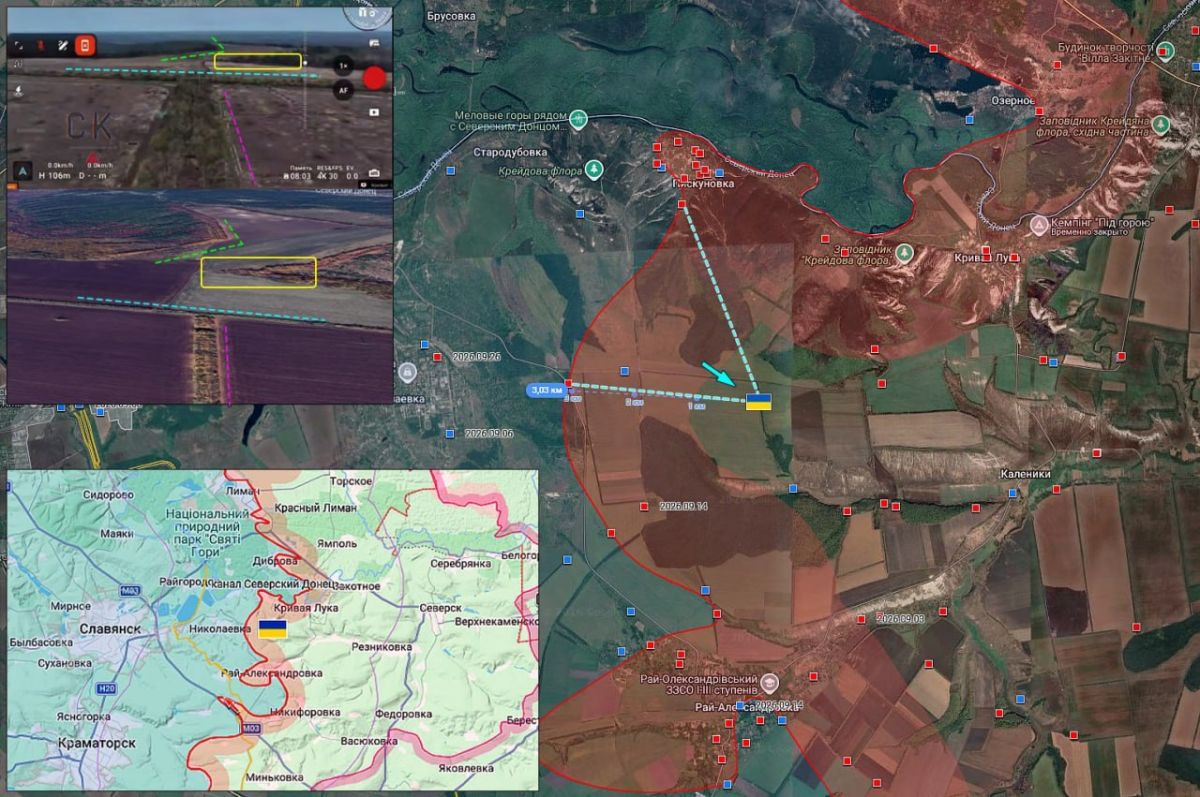This screenshot has height=797, width=1200.
Task: Tap the diagonal pen icon in drone toolbar
Action: click(x=62, y=45)
